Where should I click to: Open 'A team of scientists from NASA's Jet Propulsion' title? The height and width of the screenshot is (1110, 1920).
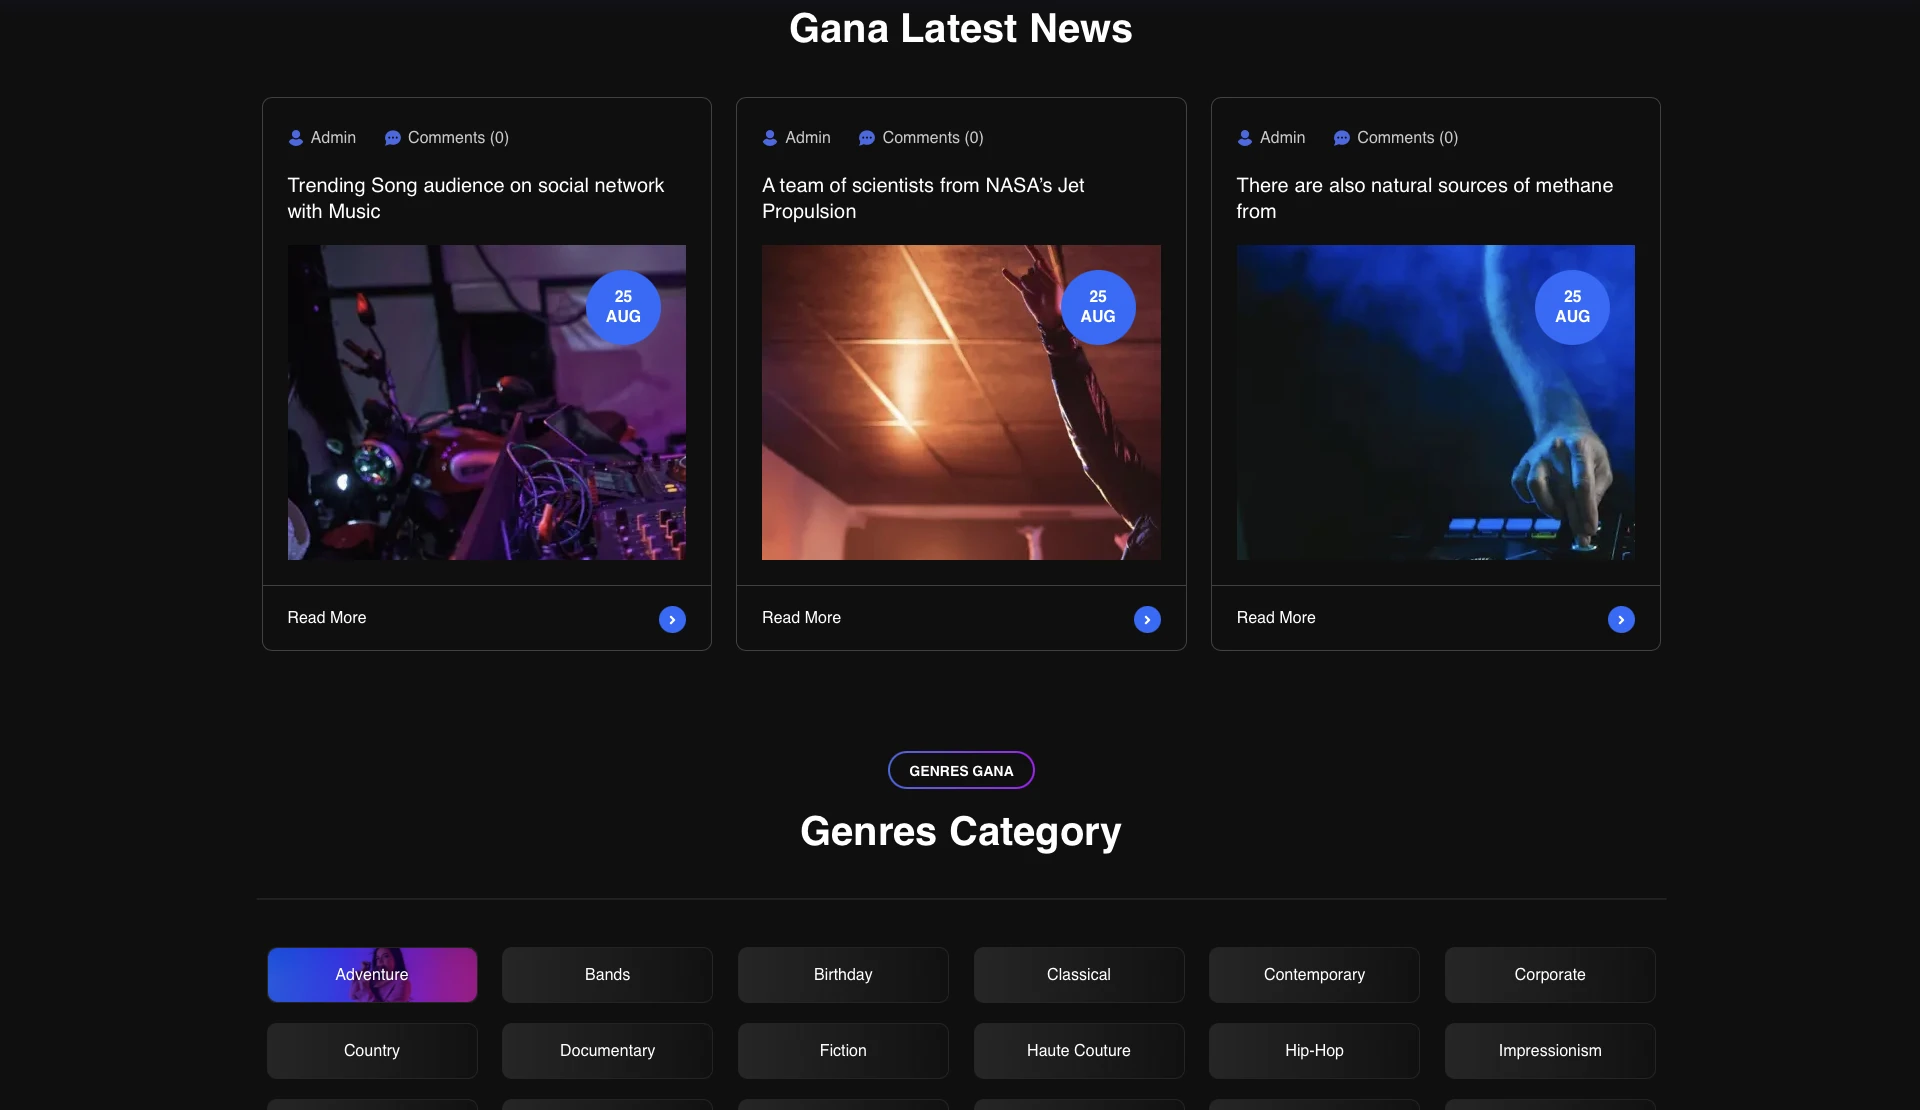pos(923,198)
